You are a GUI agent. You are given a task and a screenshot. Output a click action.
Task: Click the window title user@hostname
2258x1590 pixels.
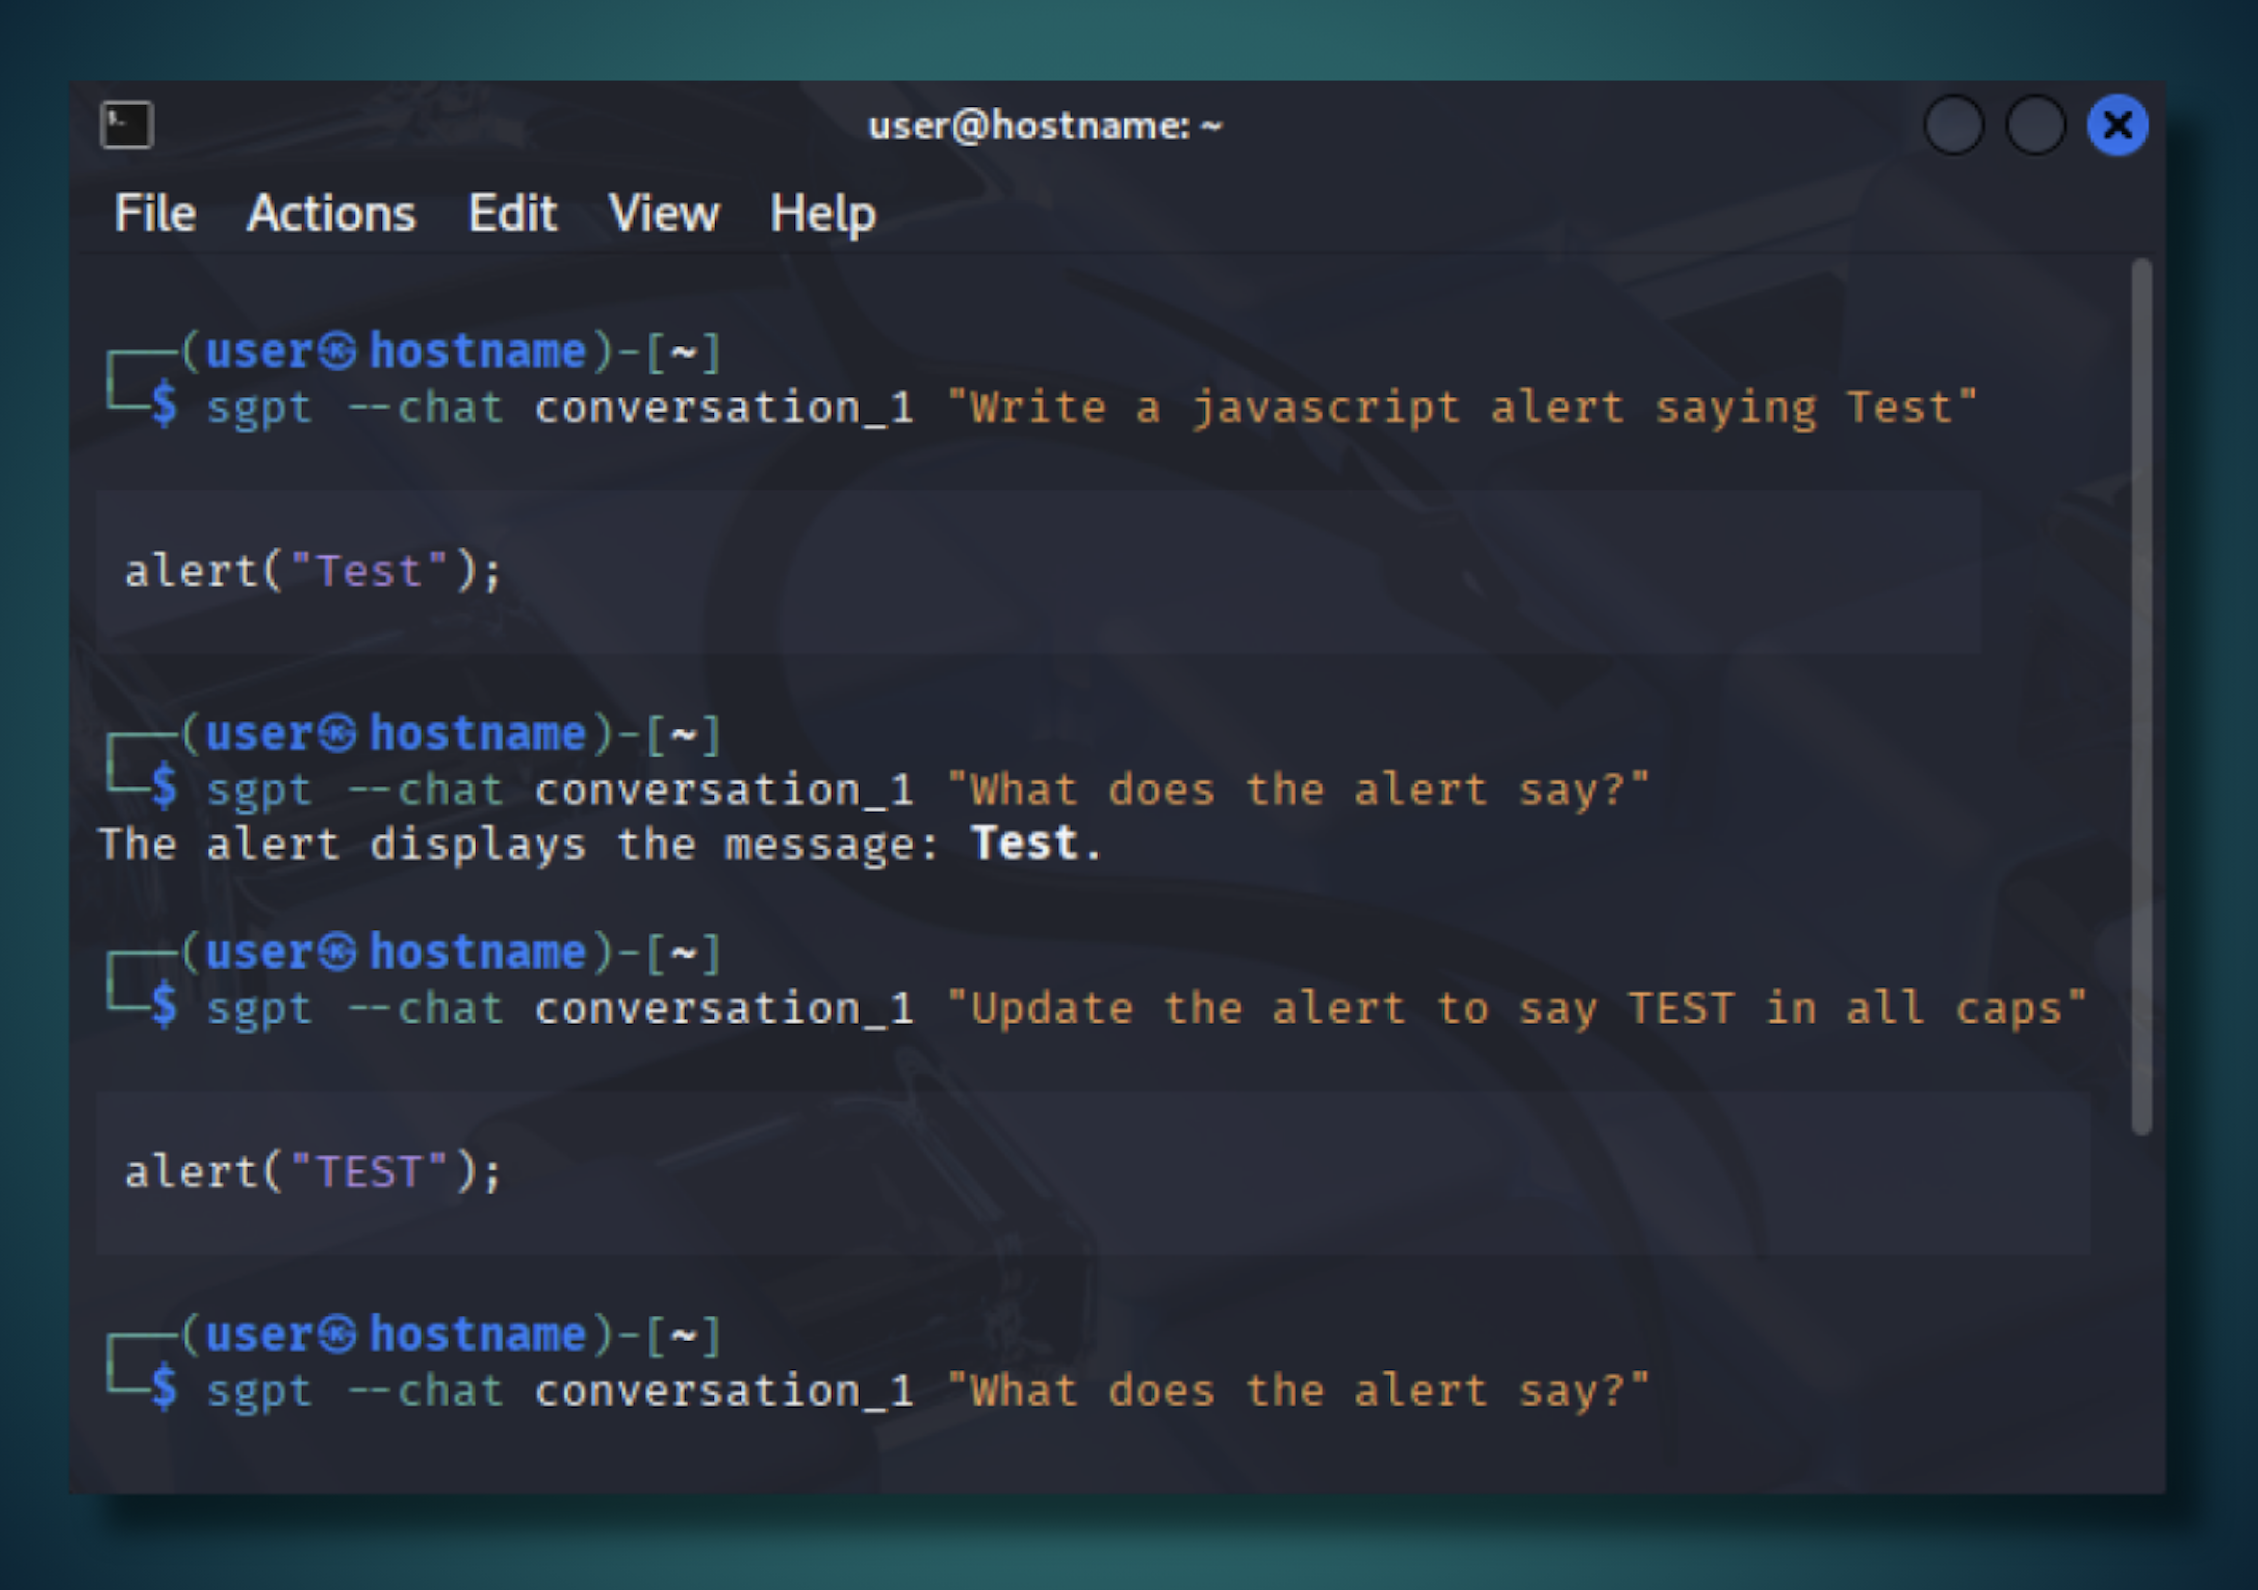pos(1043,124)
